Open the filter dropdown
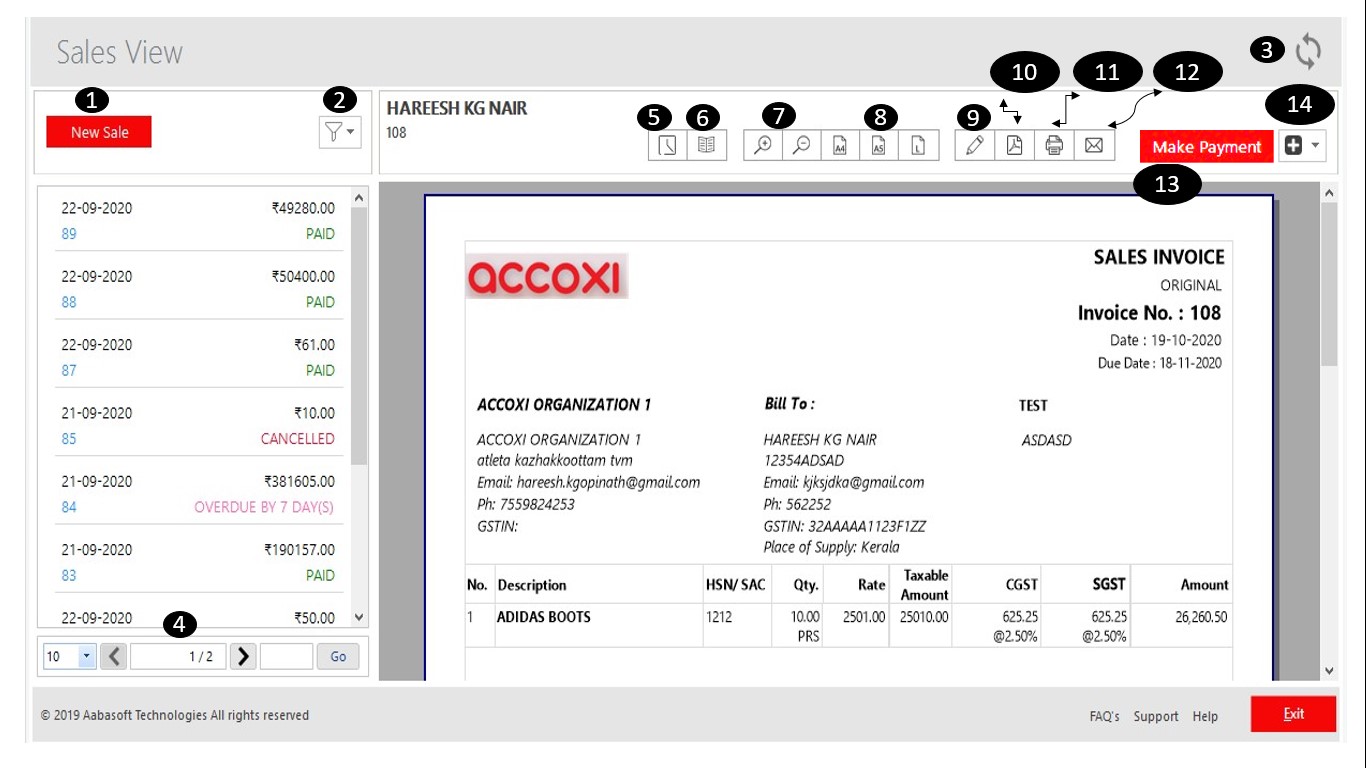Viewport: 1366px width, 768px height. (x=339, y=132)
